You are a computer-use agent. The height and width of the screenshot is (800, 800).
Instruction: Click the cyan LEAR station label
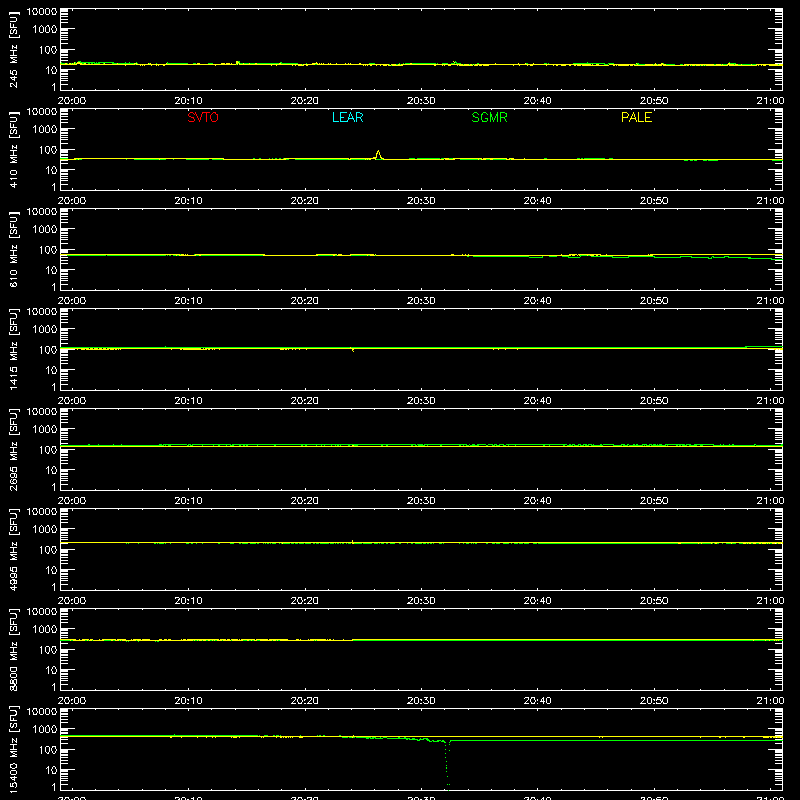point(347,117)
